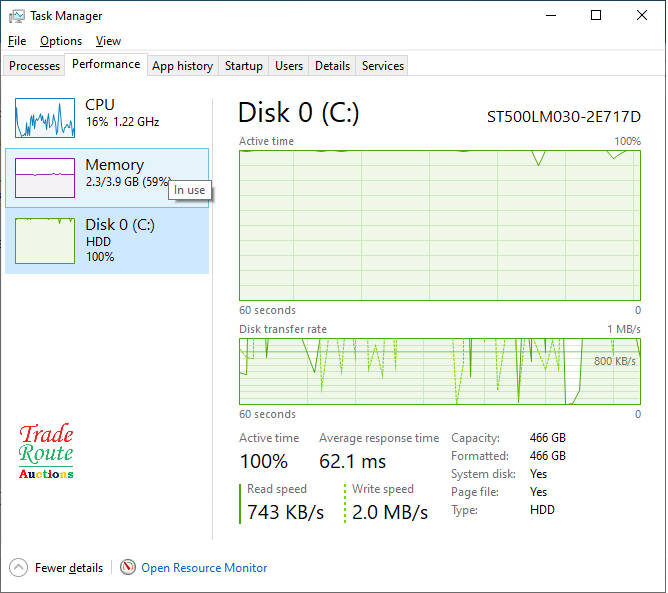The image size is (668, 593).
Task: Switch to the App history tab
Action: coord(182,66)
